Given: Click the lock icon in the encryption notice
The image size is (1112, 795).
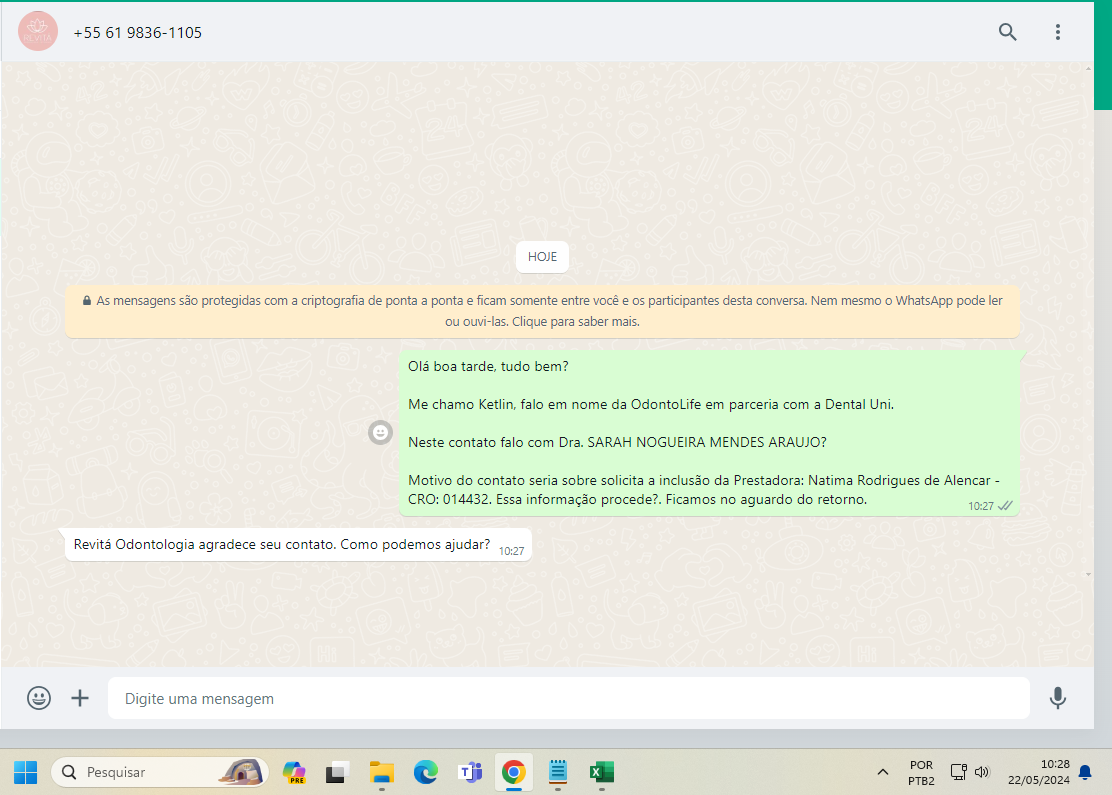Looking at the screenshot, I should [87, 301].
